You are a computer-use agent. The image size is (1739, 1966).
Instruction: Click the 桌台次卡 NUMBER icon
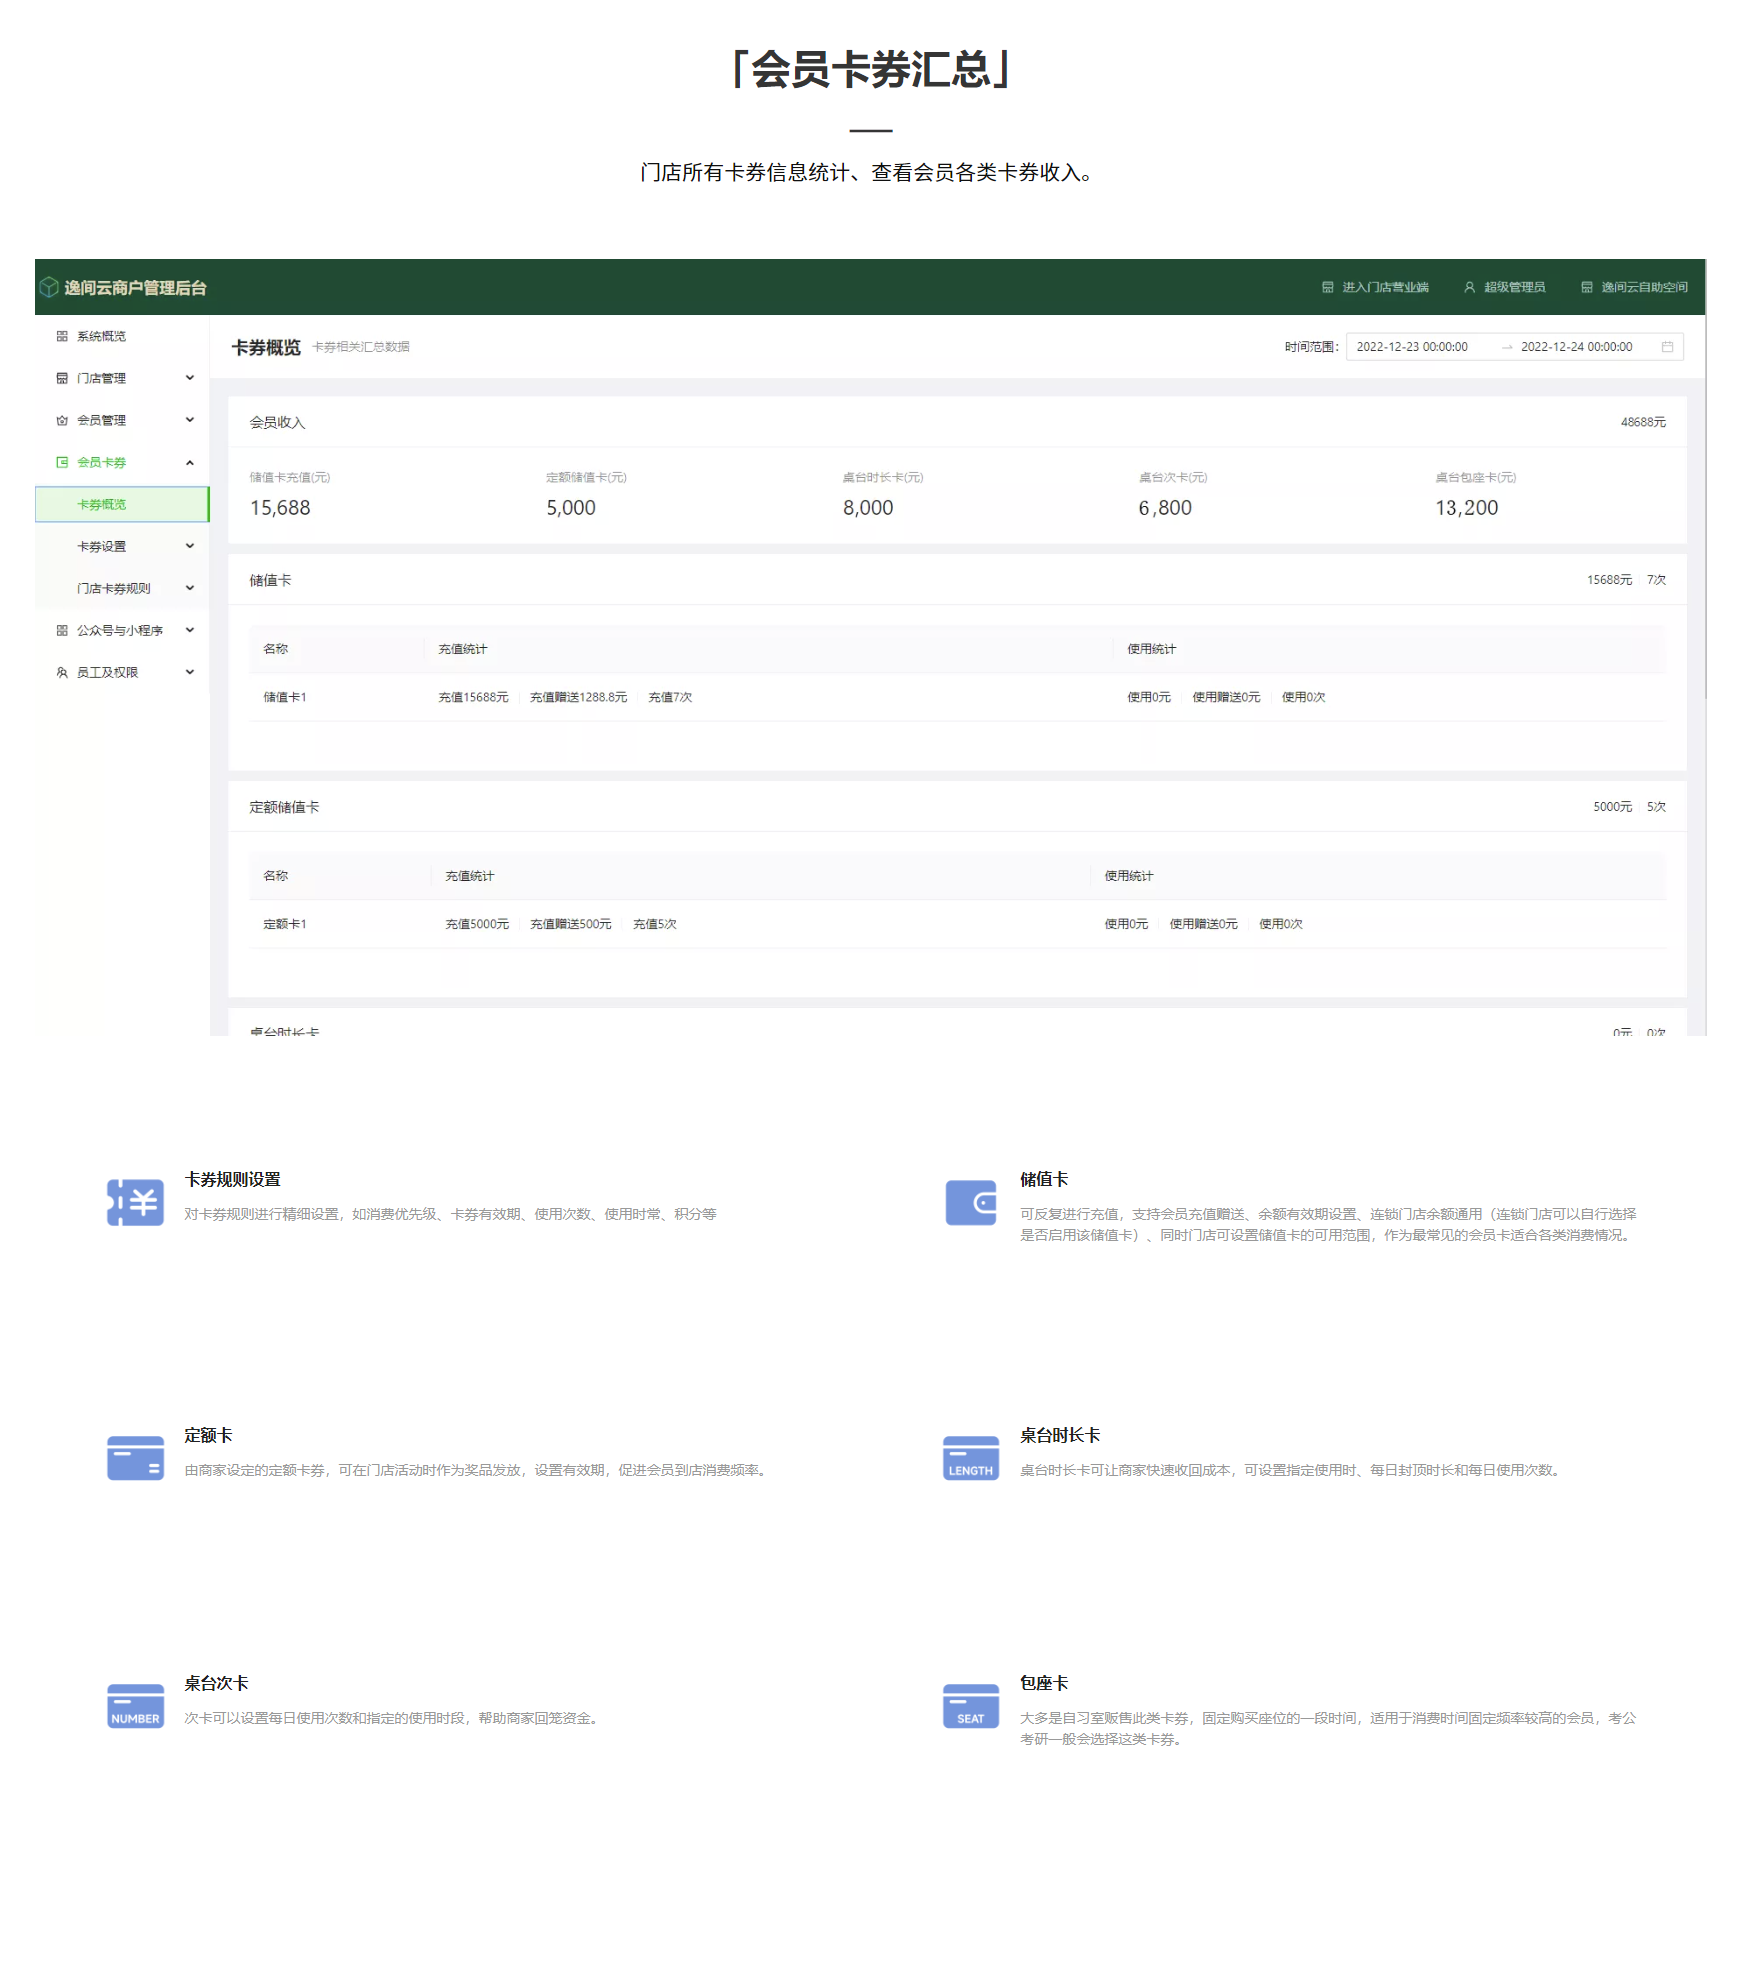[x=135, y=1706]
